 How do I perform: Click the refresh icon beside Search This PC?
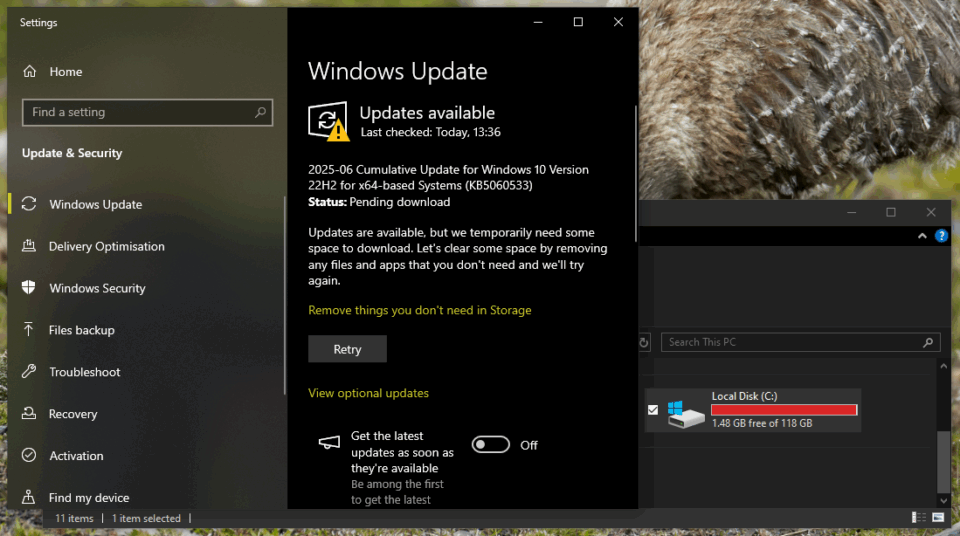(643, 342)
